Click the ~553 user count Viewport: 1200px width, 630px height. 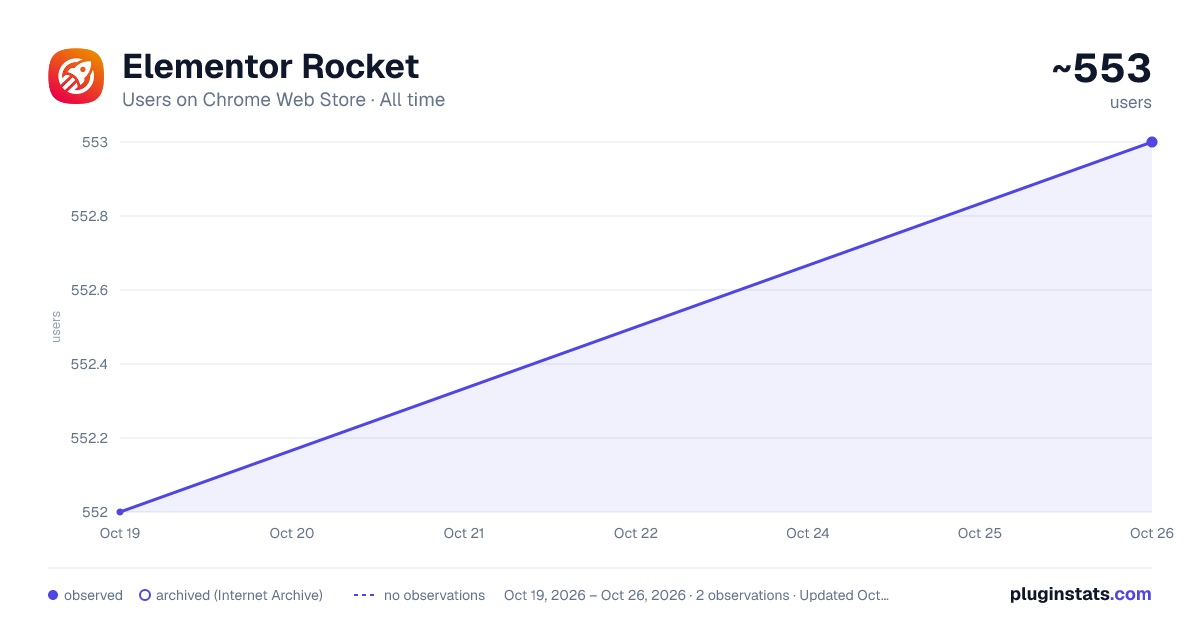(x=1101, y=69)
